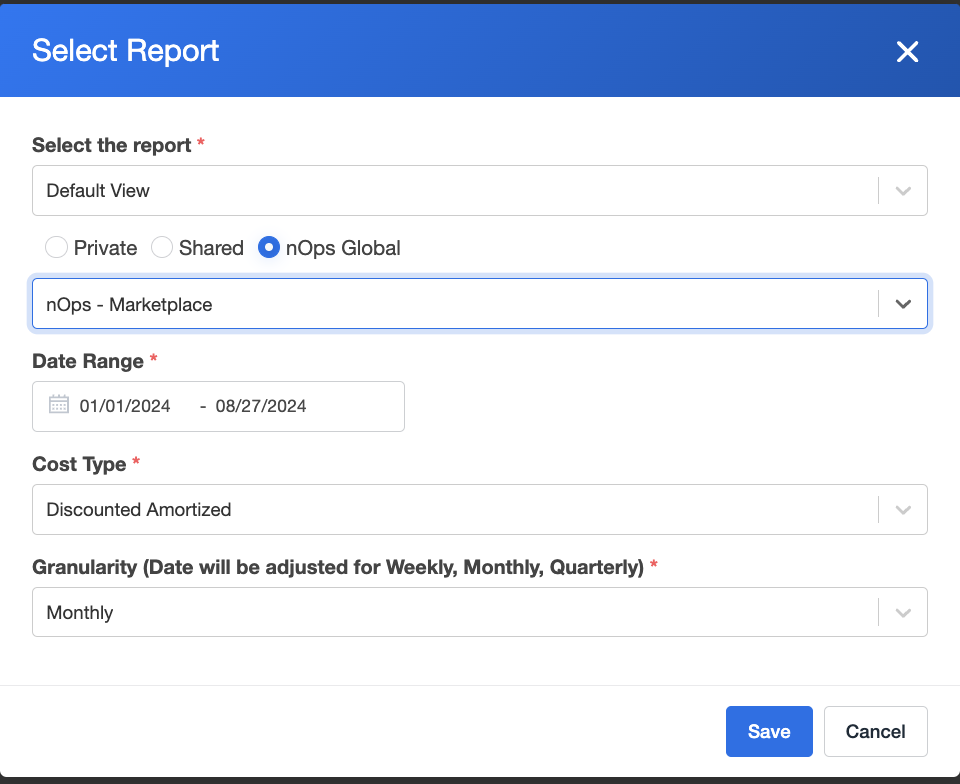Choose the Shared radio option
Screen dimensions: 960x784
(162, 247)
